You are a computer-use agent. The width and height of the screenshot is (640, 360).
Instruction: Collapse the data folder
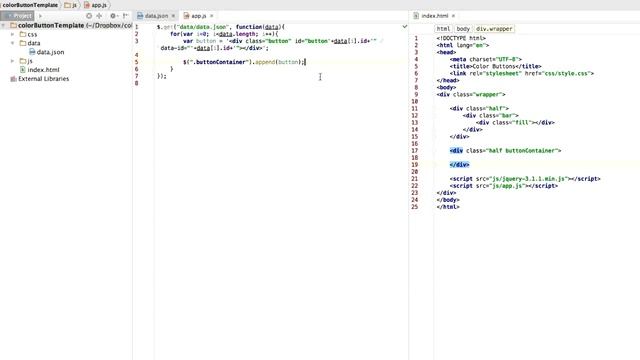(x=13, y=43)
